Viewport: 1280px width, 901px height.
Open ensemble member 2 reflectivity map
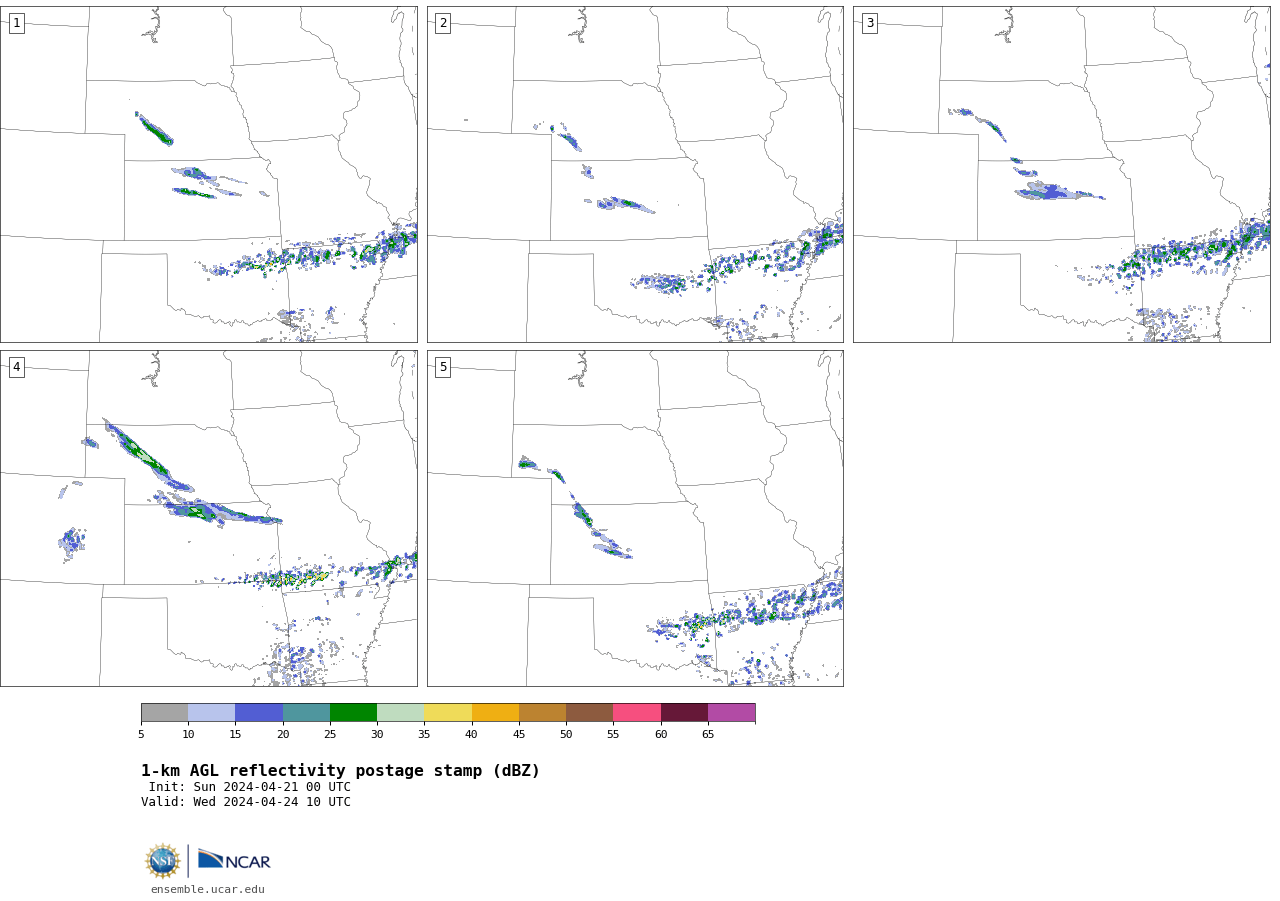click(x=635, y=174)
